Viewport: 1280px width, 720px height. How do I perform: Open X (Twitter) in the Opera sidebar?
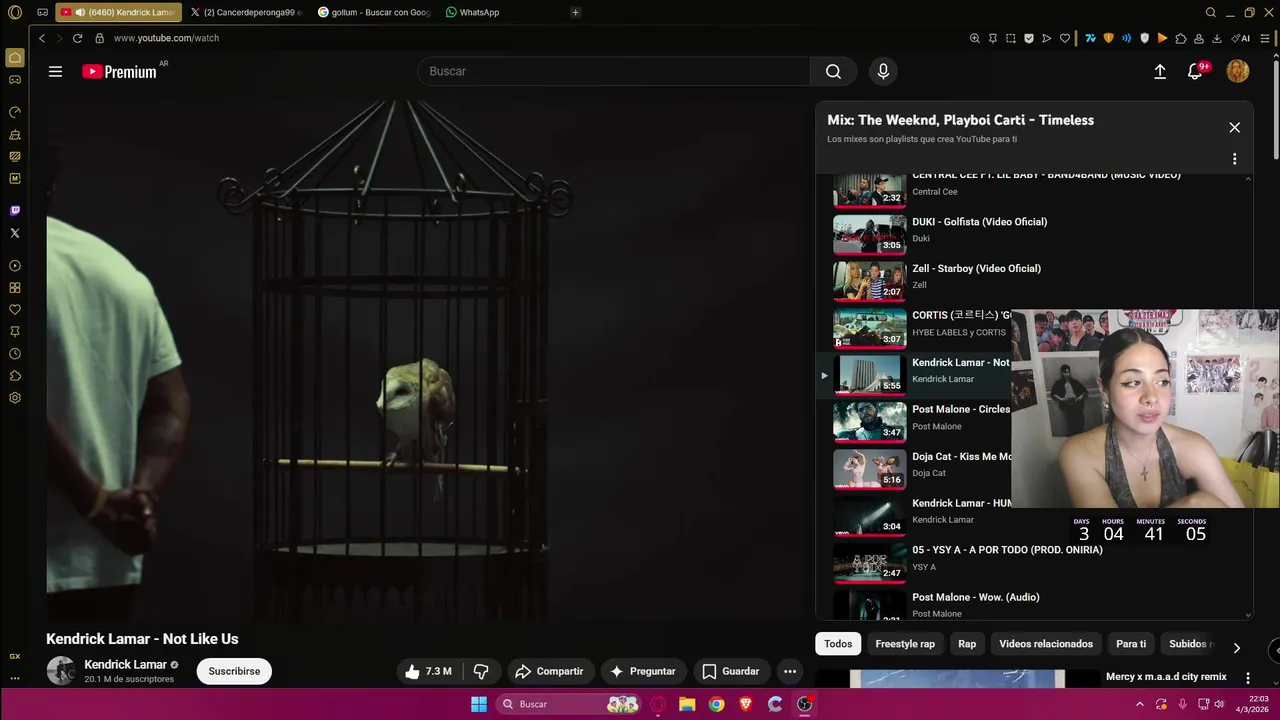pyautogui.click(x=15, y=233)
